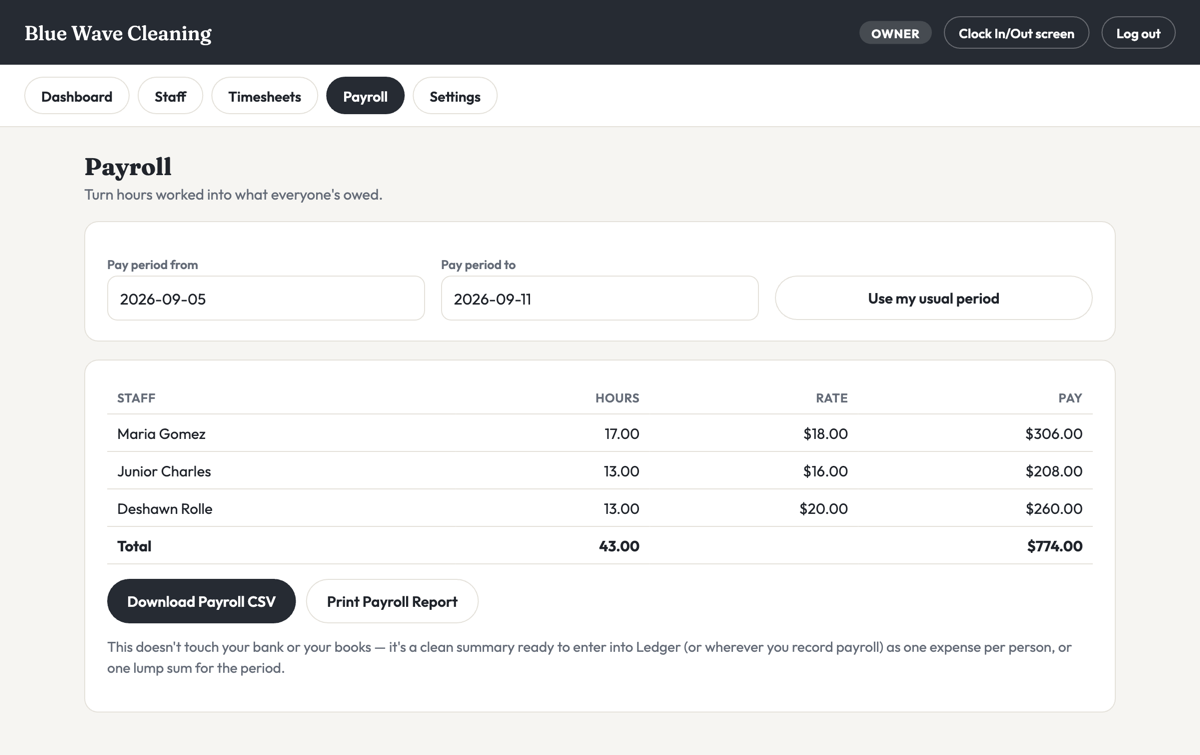Open the Settings tab
This screenshot has width=1200, height=755.
(455, 96)
